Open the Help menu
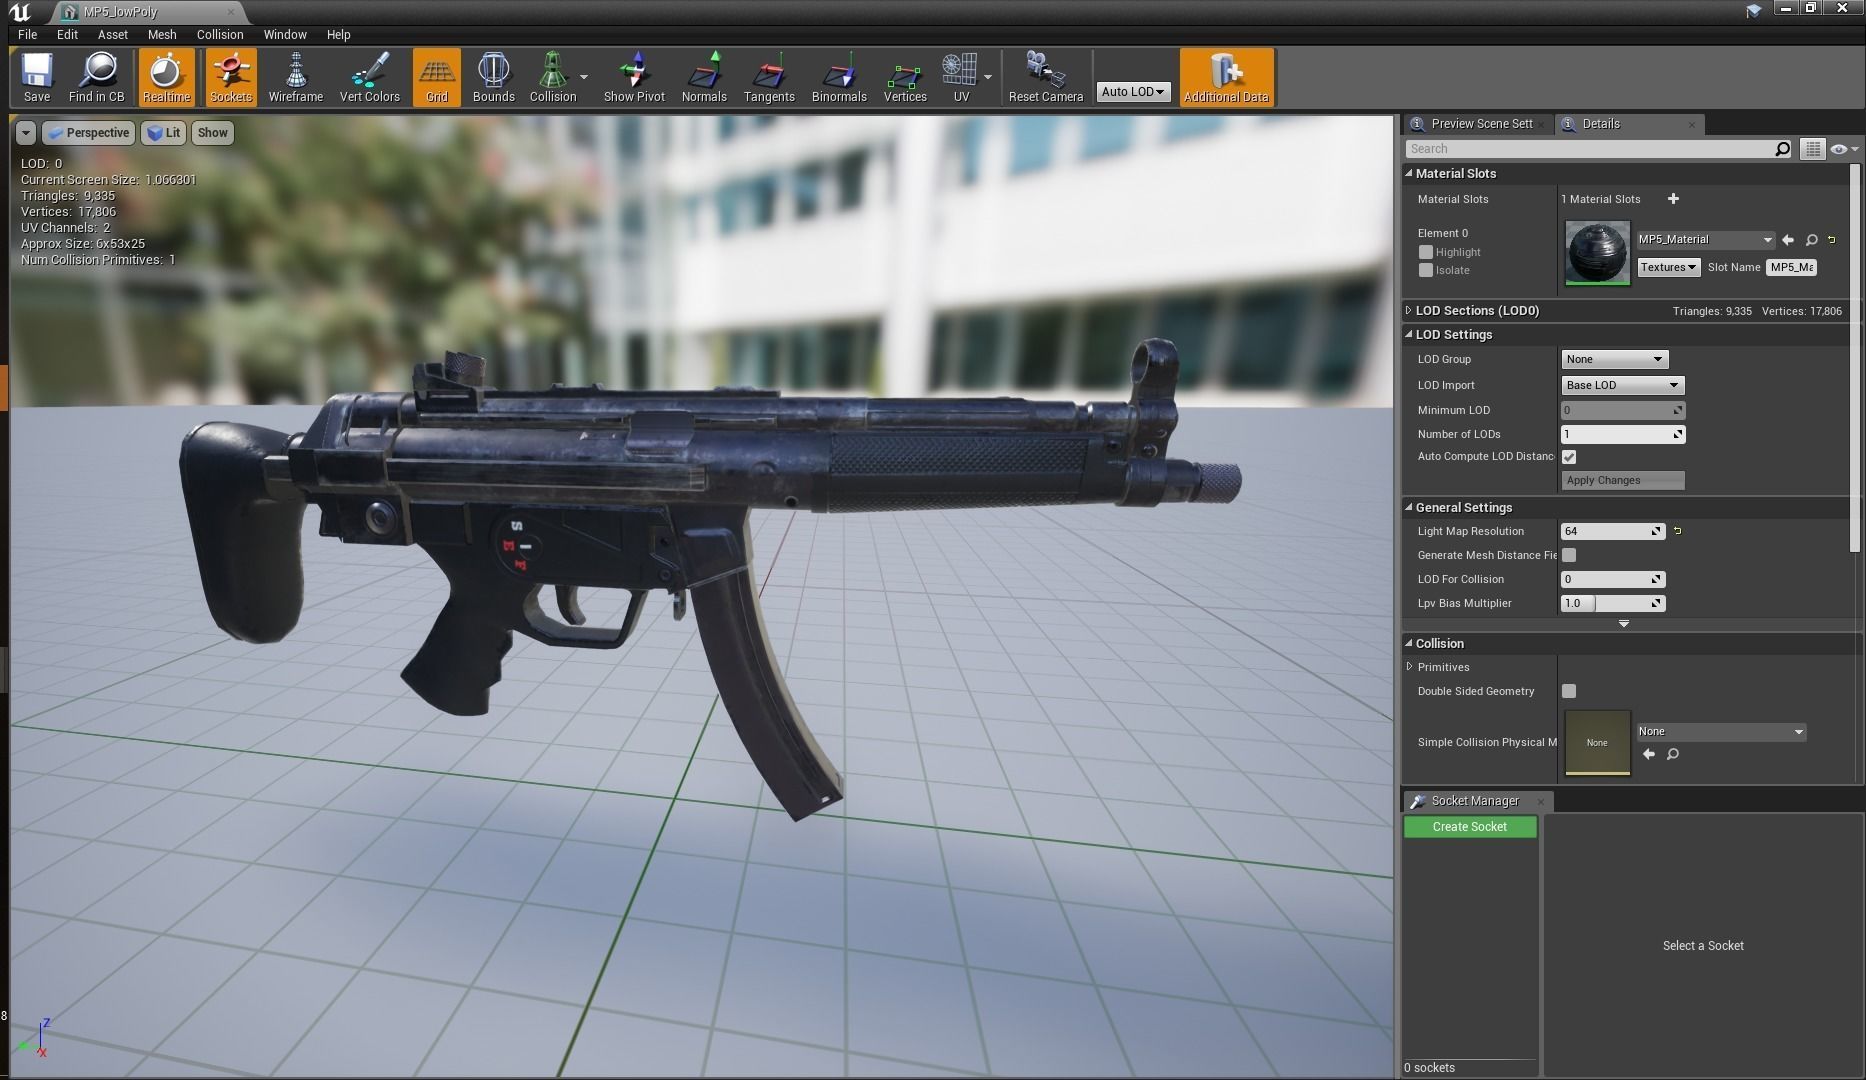 click(338, 34)
